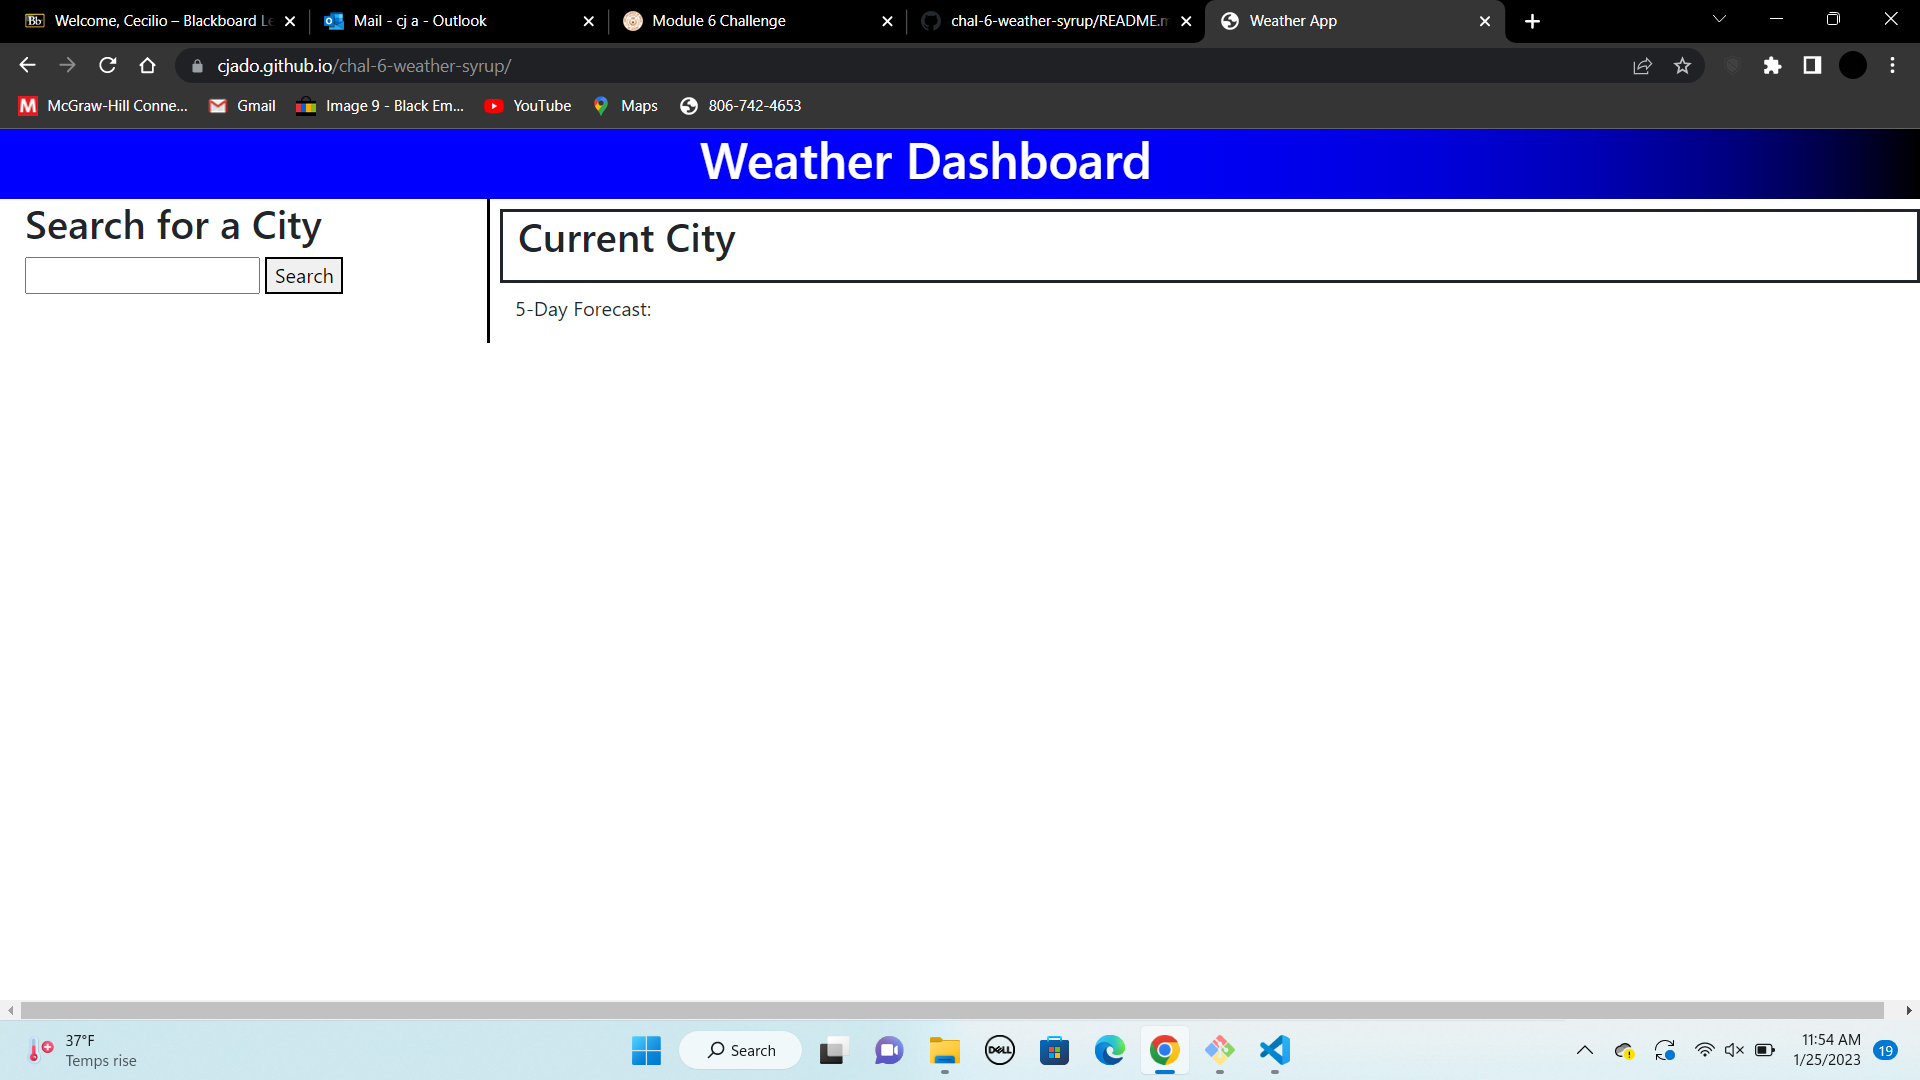Open the Chrome three-dot menu
Viewport: 1920px width, 1080px height.
[x=1892, y=66]
